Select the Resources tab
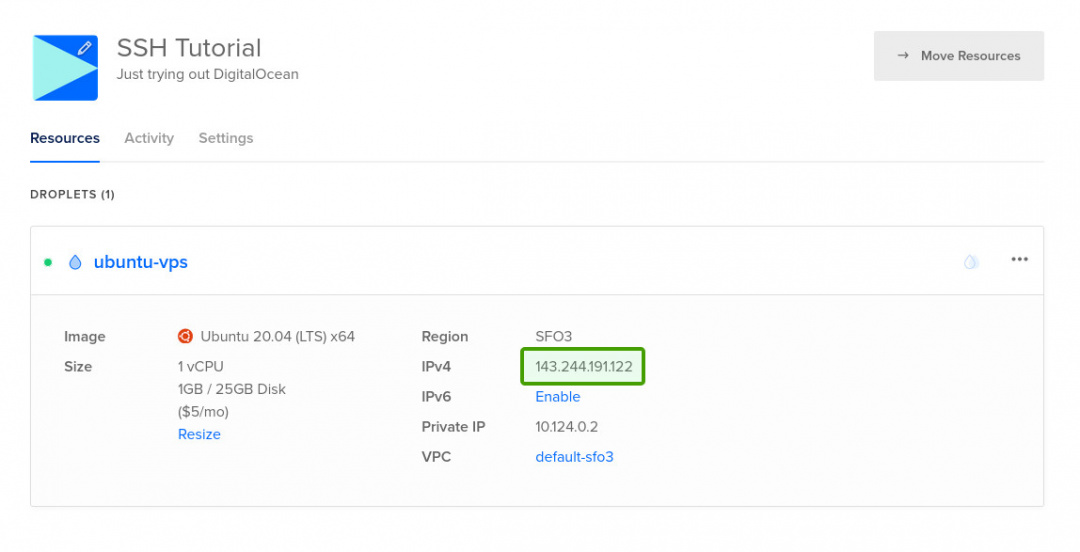This screenshot has height=552, width=1080. coord(65,138)
